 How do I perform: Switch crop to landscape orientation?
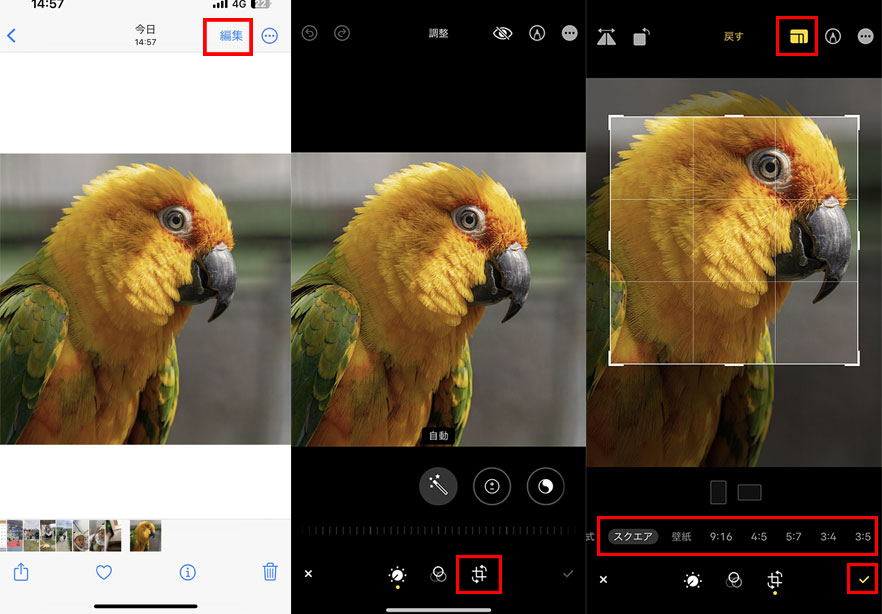(x=749, y=492)
